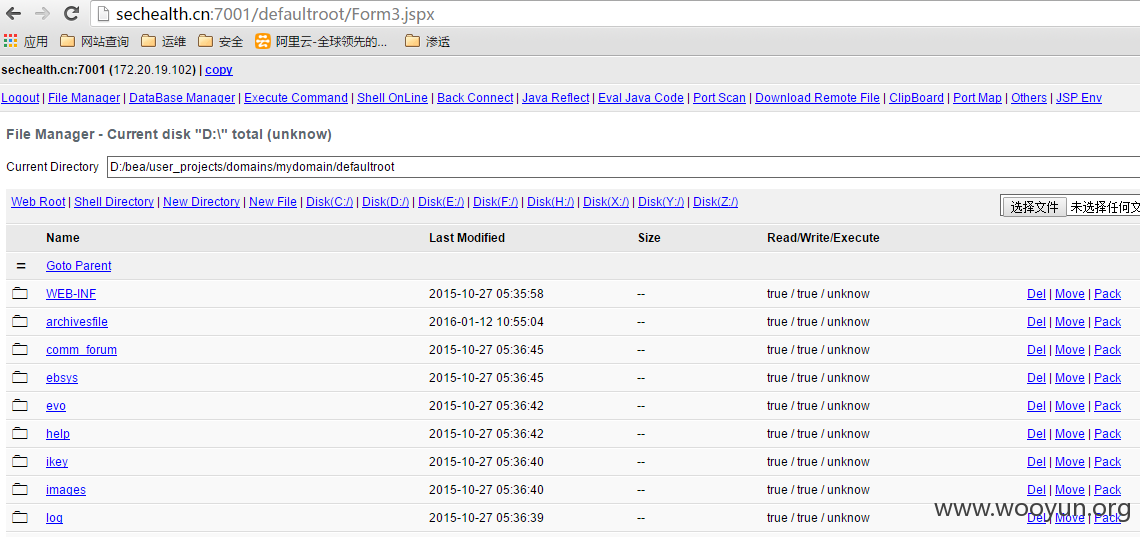Viewport: 1140px width, 537px height.
Task: Switch to Disk(F:/)
Action: [x=496, y=201]
